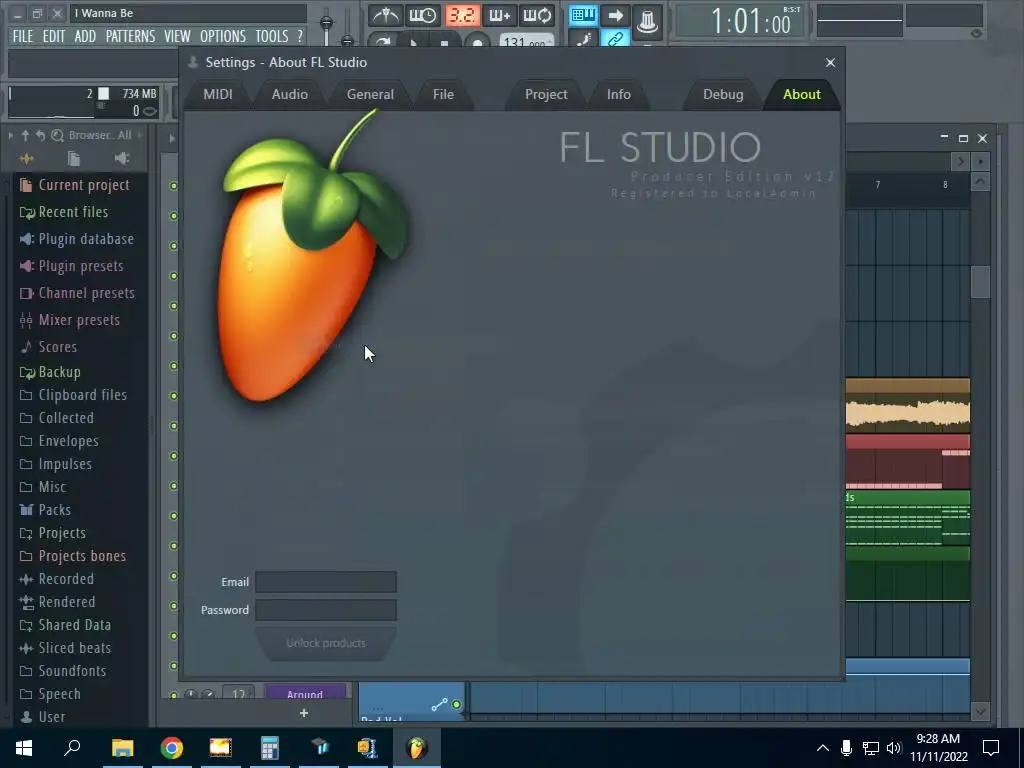Expand the Backup folder

tap(50, 372)
